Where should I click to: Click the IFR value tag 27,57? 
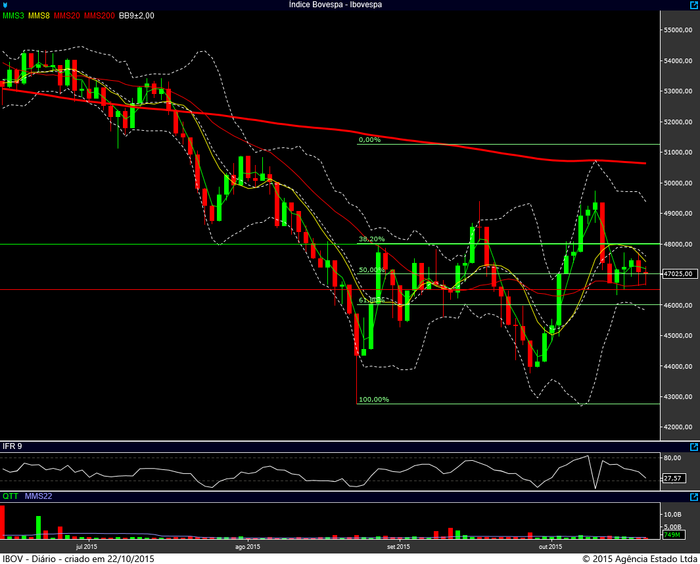click(x=673, y=478)
